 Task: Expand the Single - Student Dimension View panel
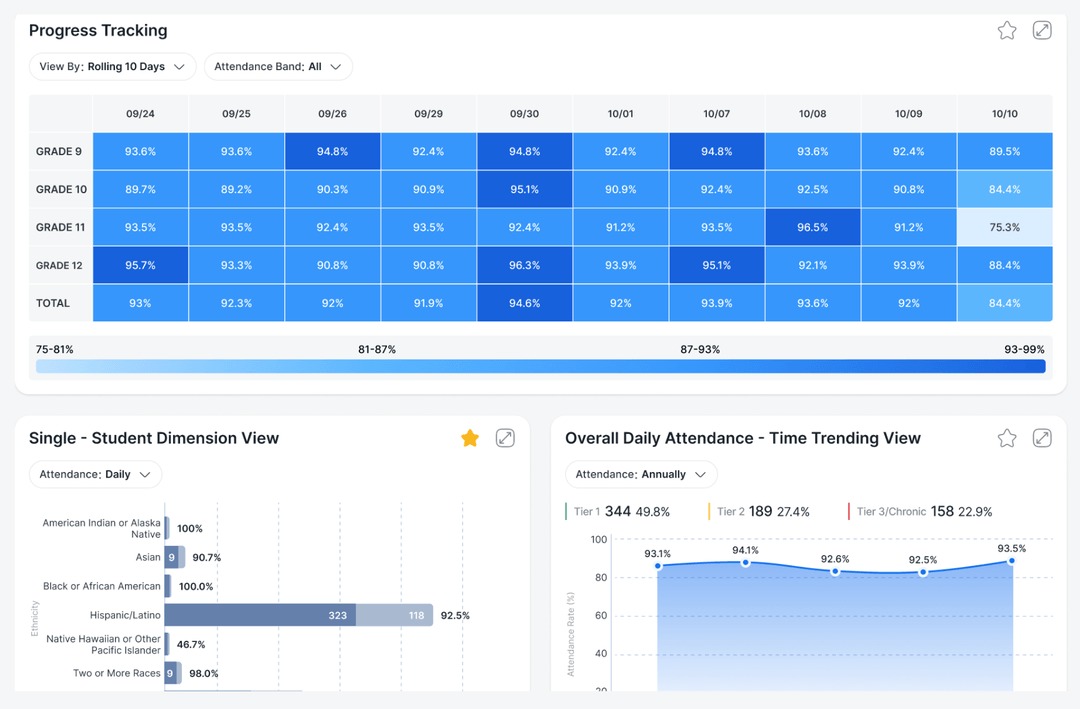tap(506, 438)
